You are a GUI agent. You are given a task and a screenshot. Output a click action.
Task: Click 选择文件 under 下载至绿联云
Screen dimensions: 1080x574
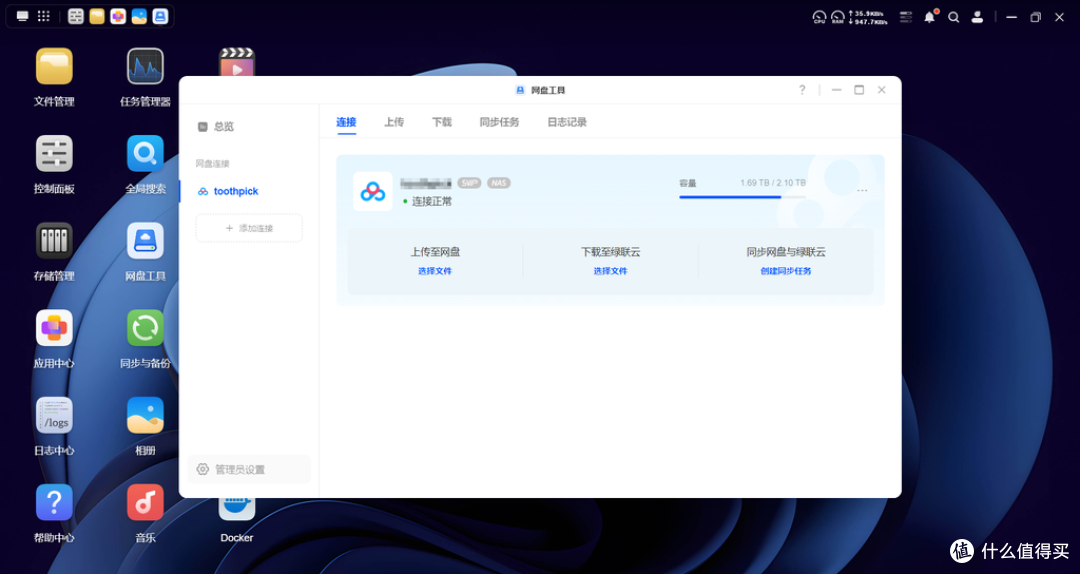610,271
